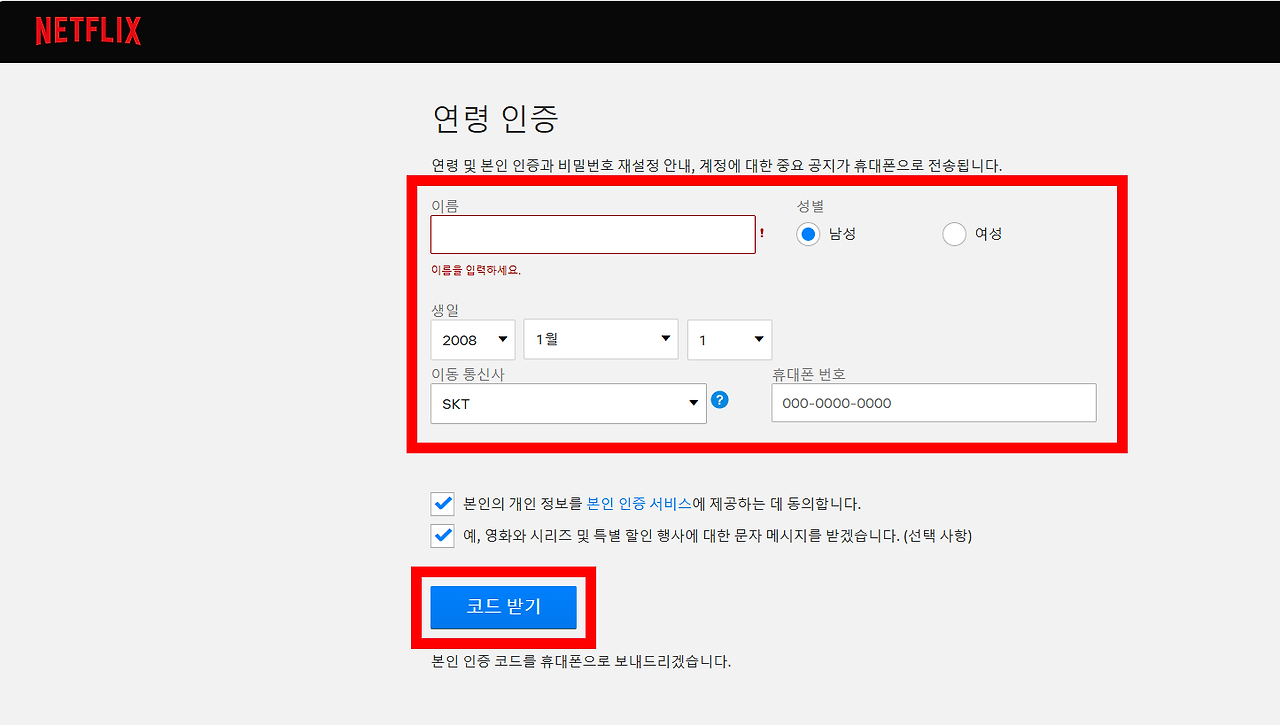
Task: Select the 남성 gender option
Action: [x=807, y=233]
